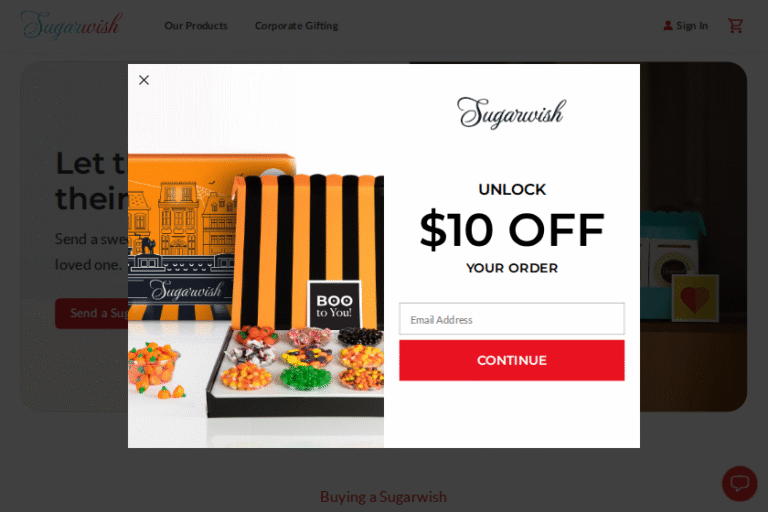Open the Corporate Gifting menu
The image size is (768, 512).
[296, 25]
